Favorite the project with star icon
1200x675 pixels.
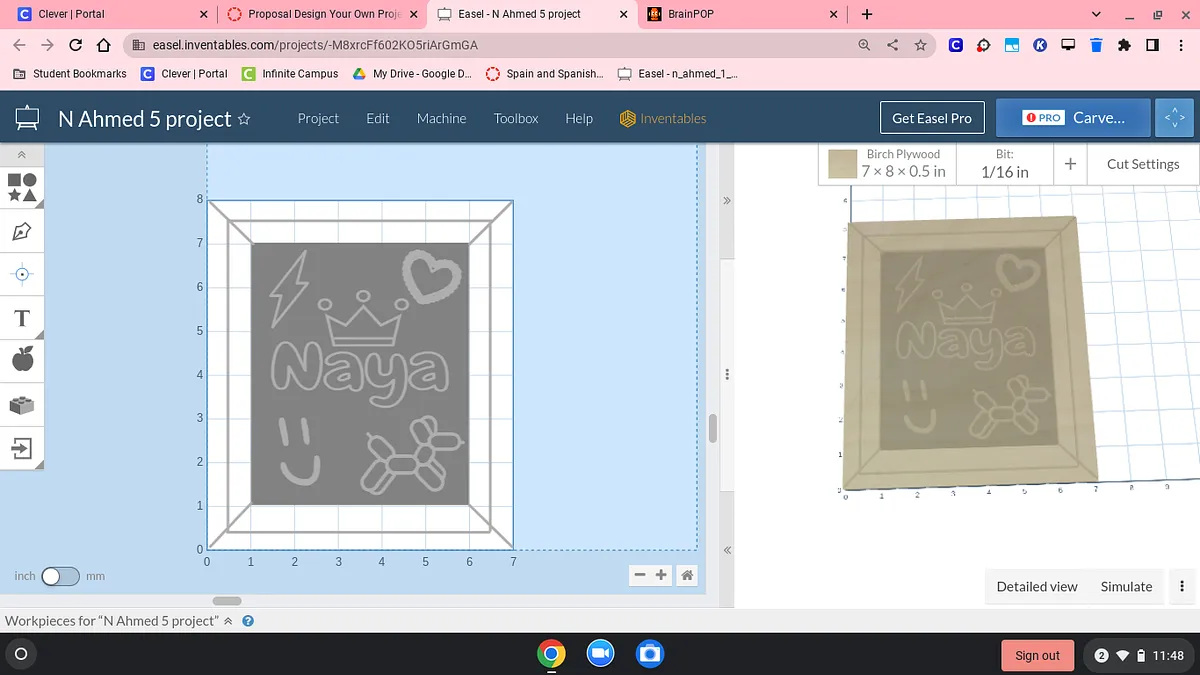[243, 119]
